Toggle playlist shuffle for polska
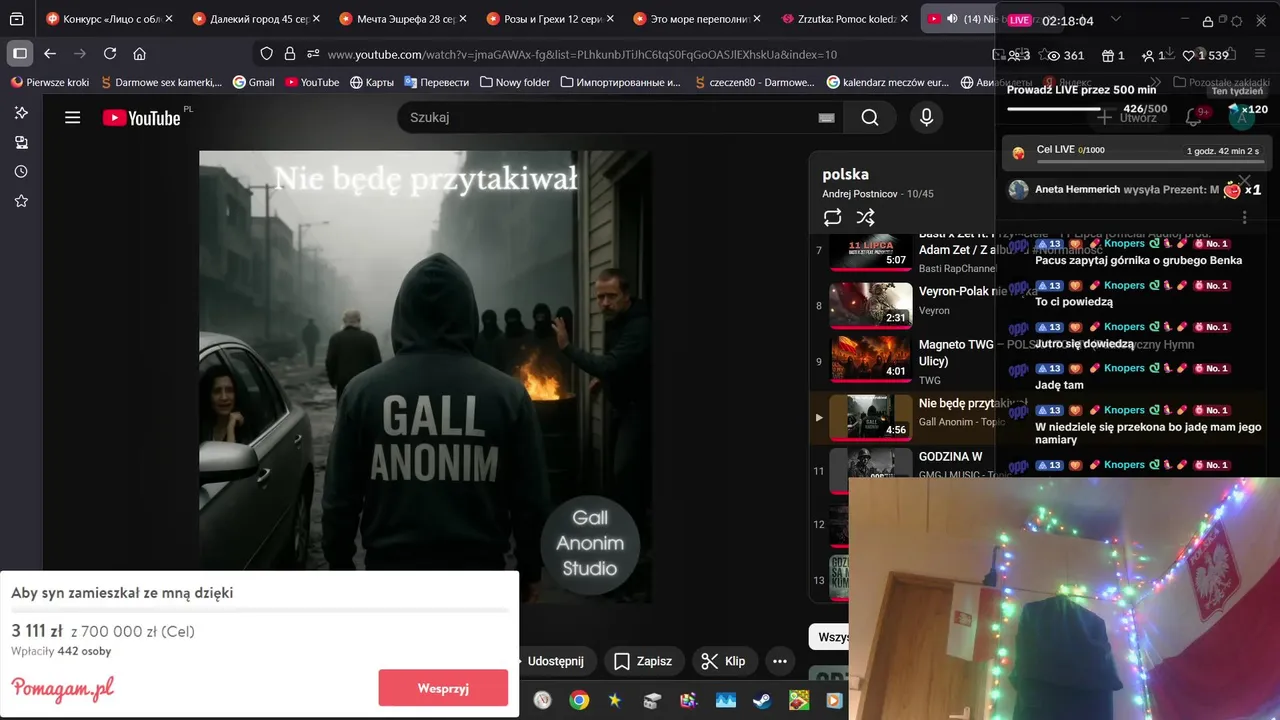The image size is (1280, 720). tap(866, 217)
